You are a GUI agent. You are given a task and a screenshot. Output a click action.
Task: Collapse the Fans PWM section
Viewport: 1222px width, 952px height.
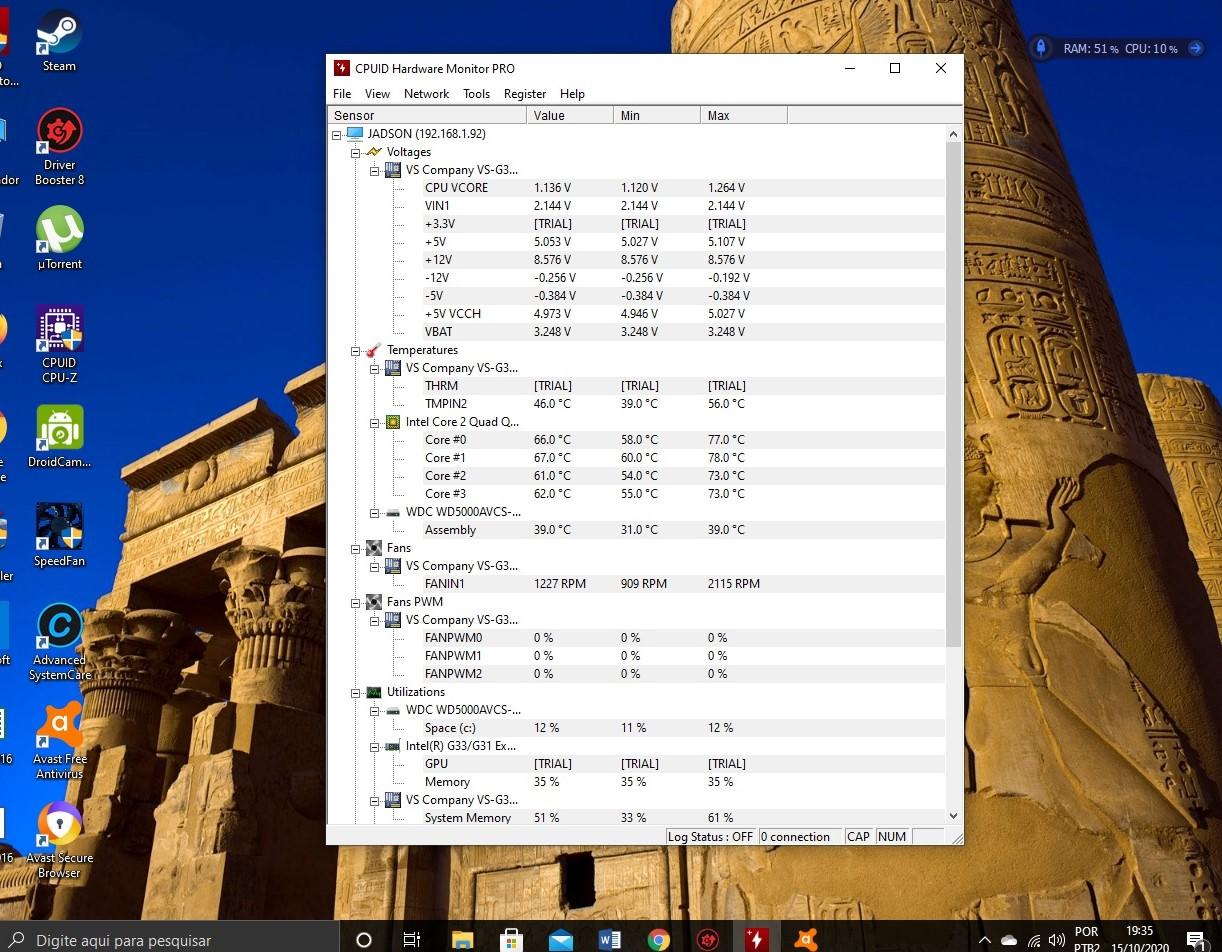coord(355,602)
